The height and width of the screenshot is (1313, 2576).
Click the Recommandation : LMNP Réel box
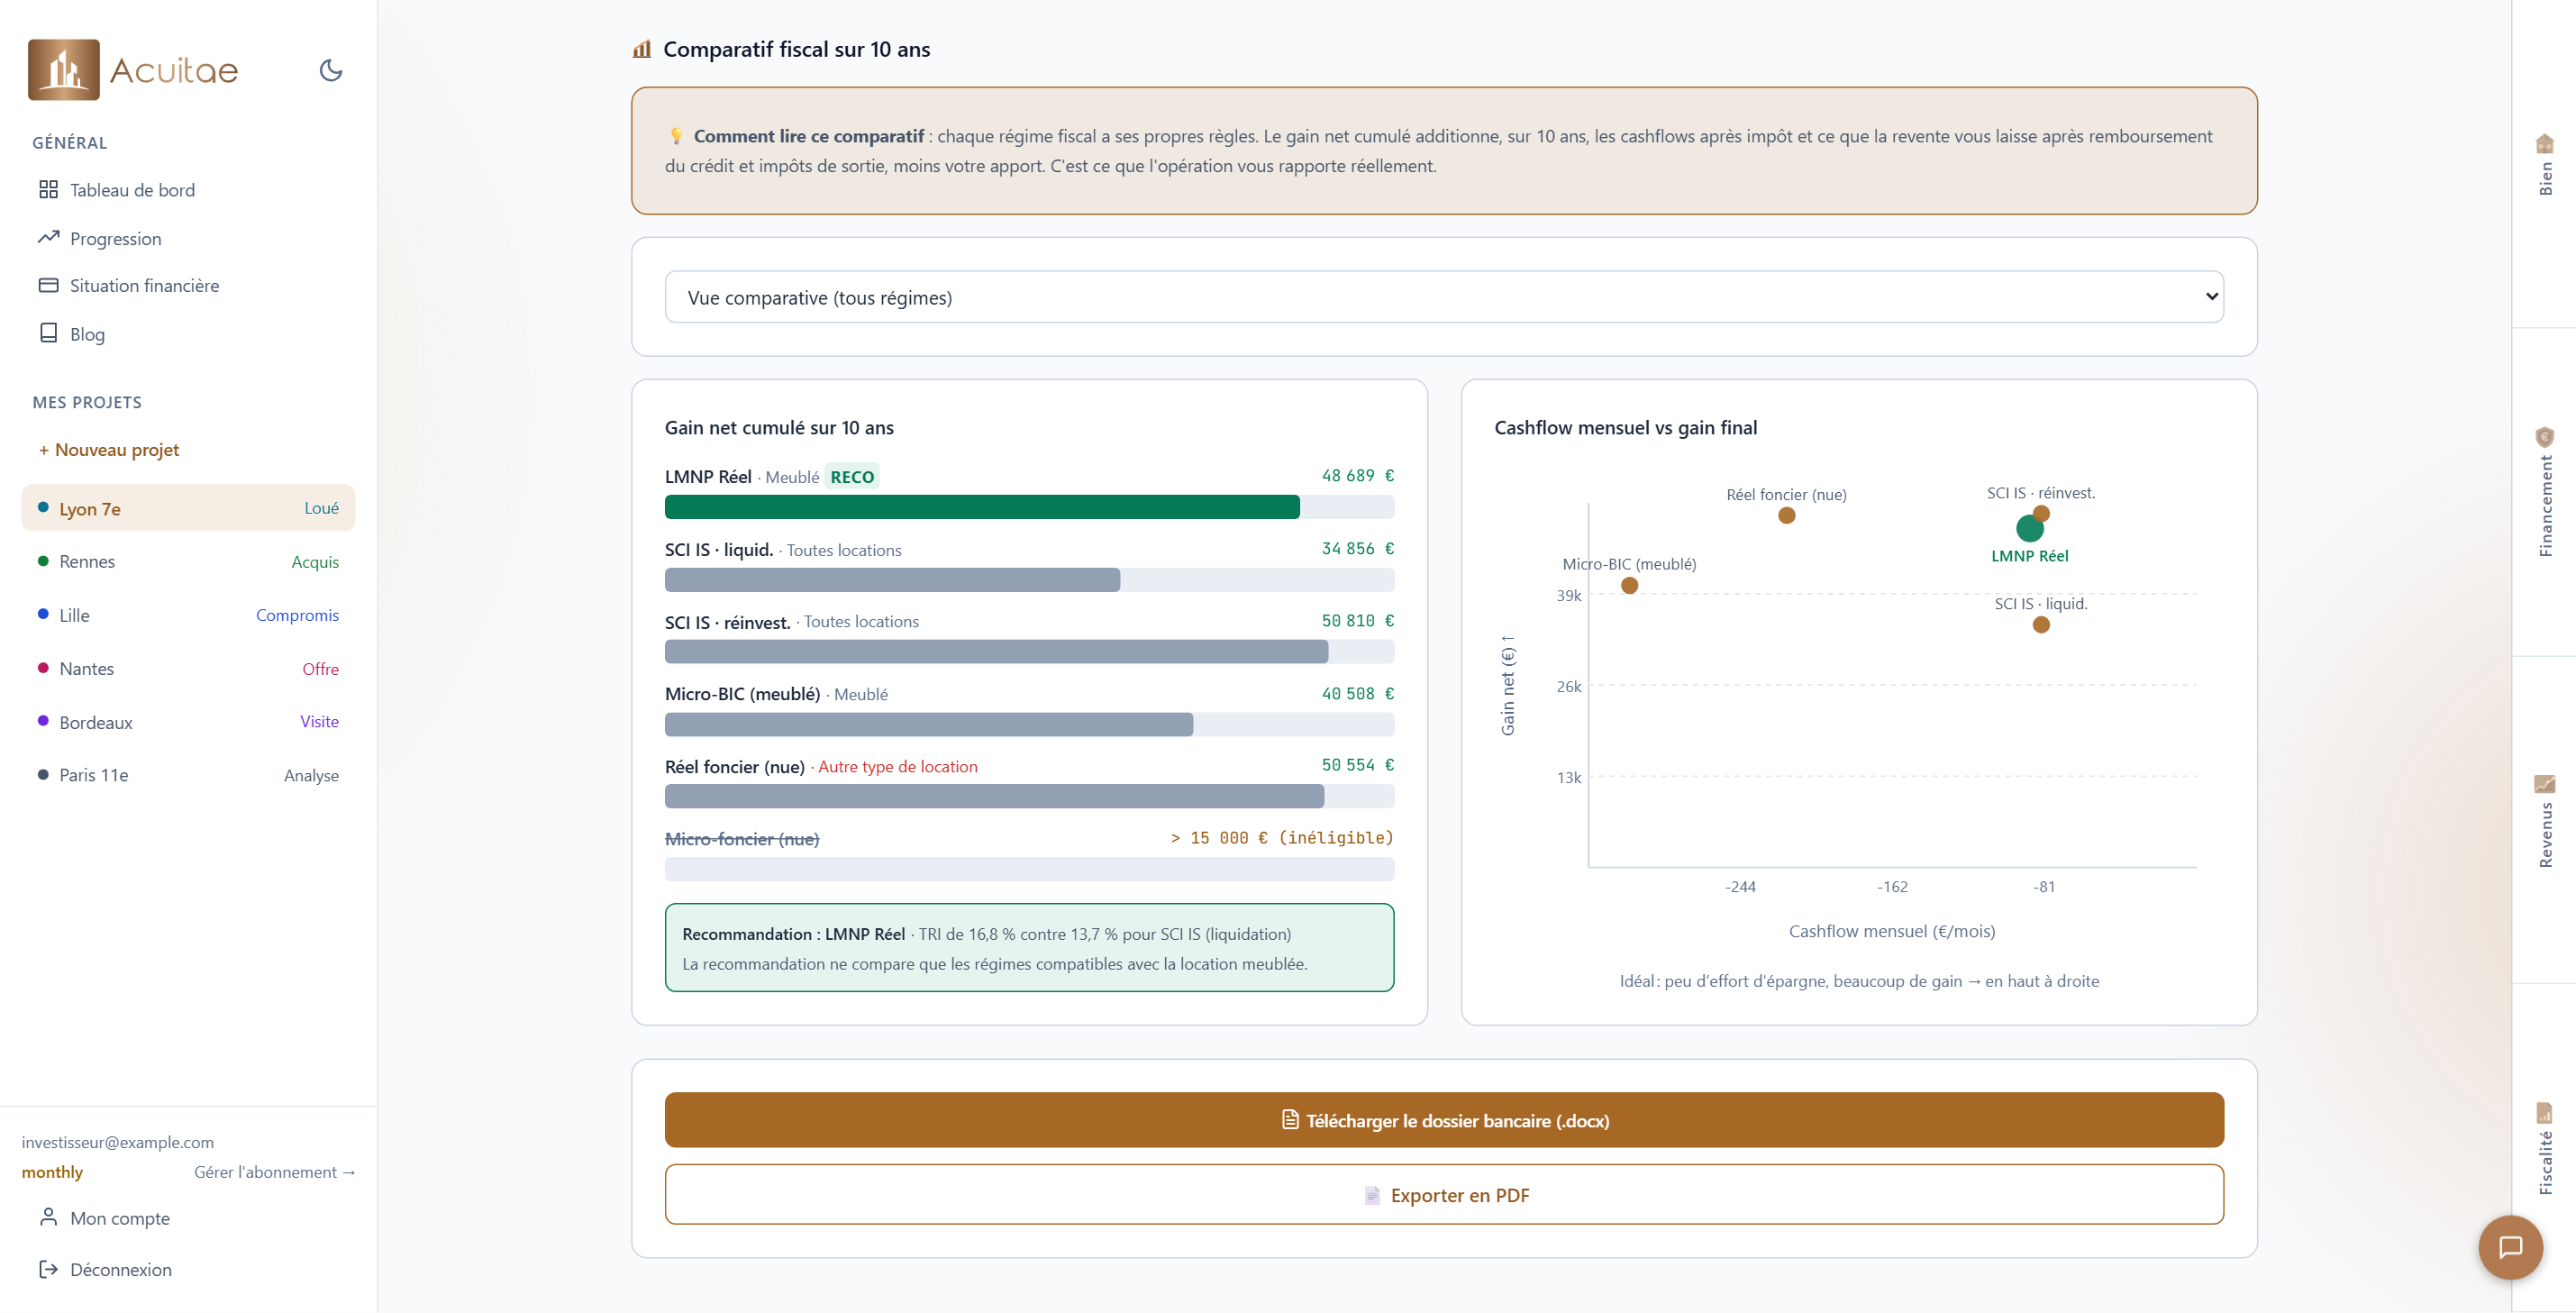[x=1029, y=948]
